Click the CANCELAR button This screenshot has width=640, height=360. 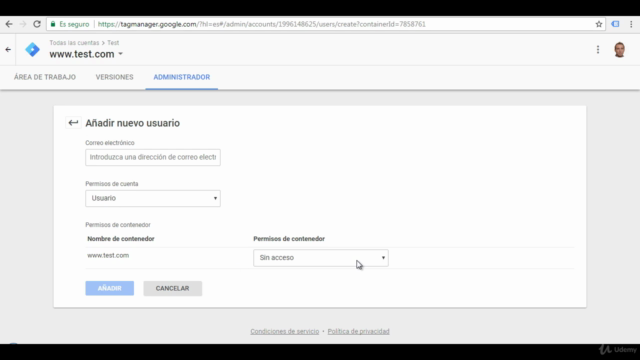[172, 288]
